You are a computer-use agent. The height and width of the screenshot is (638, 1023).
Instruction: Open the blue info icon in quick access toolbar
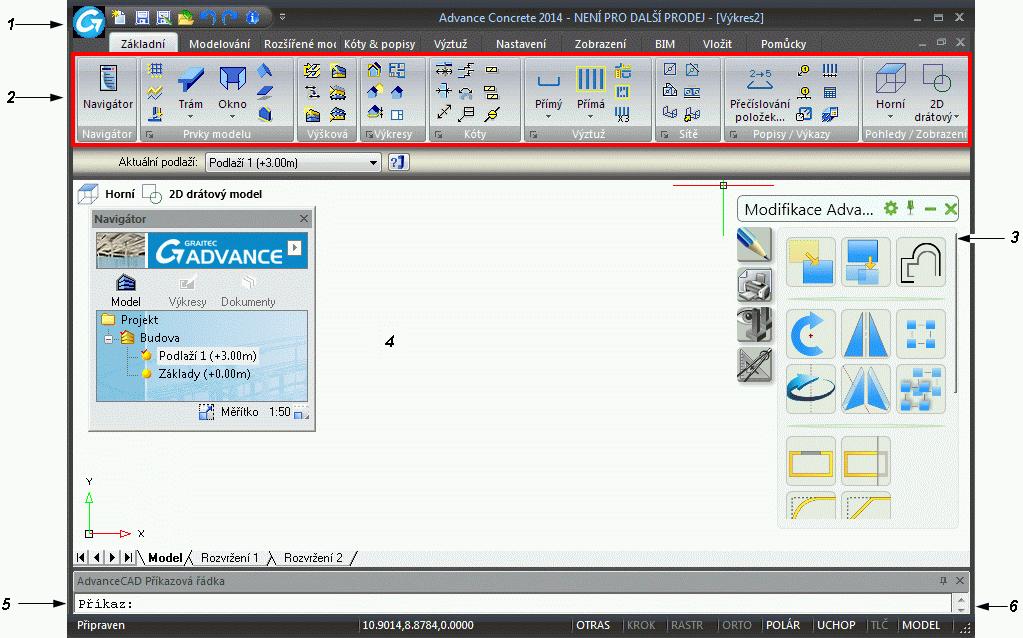click(252, 17)
